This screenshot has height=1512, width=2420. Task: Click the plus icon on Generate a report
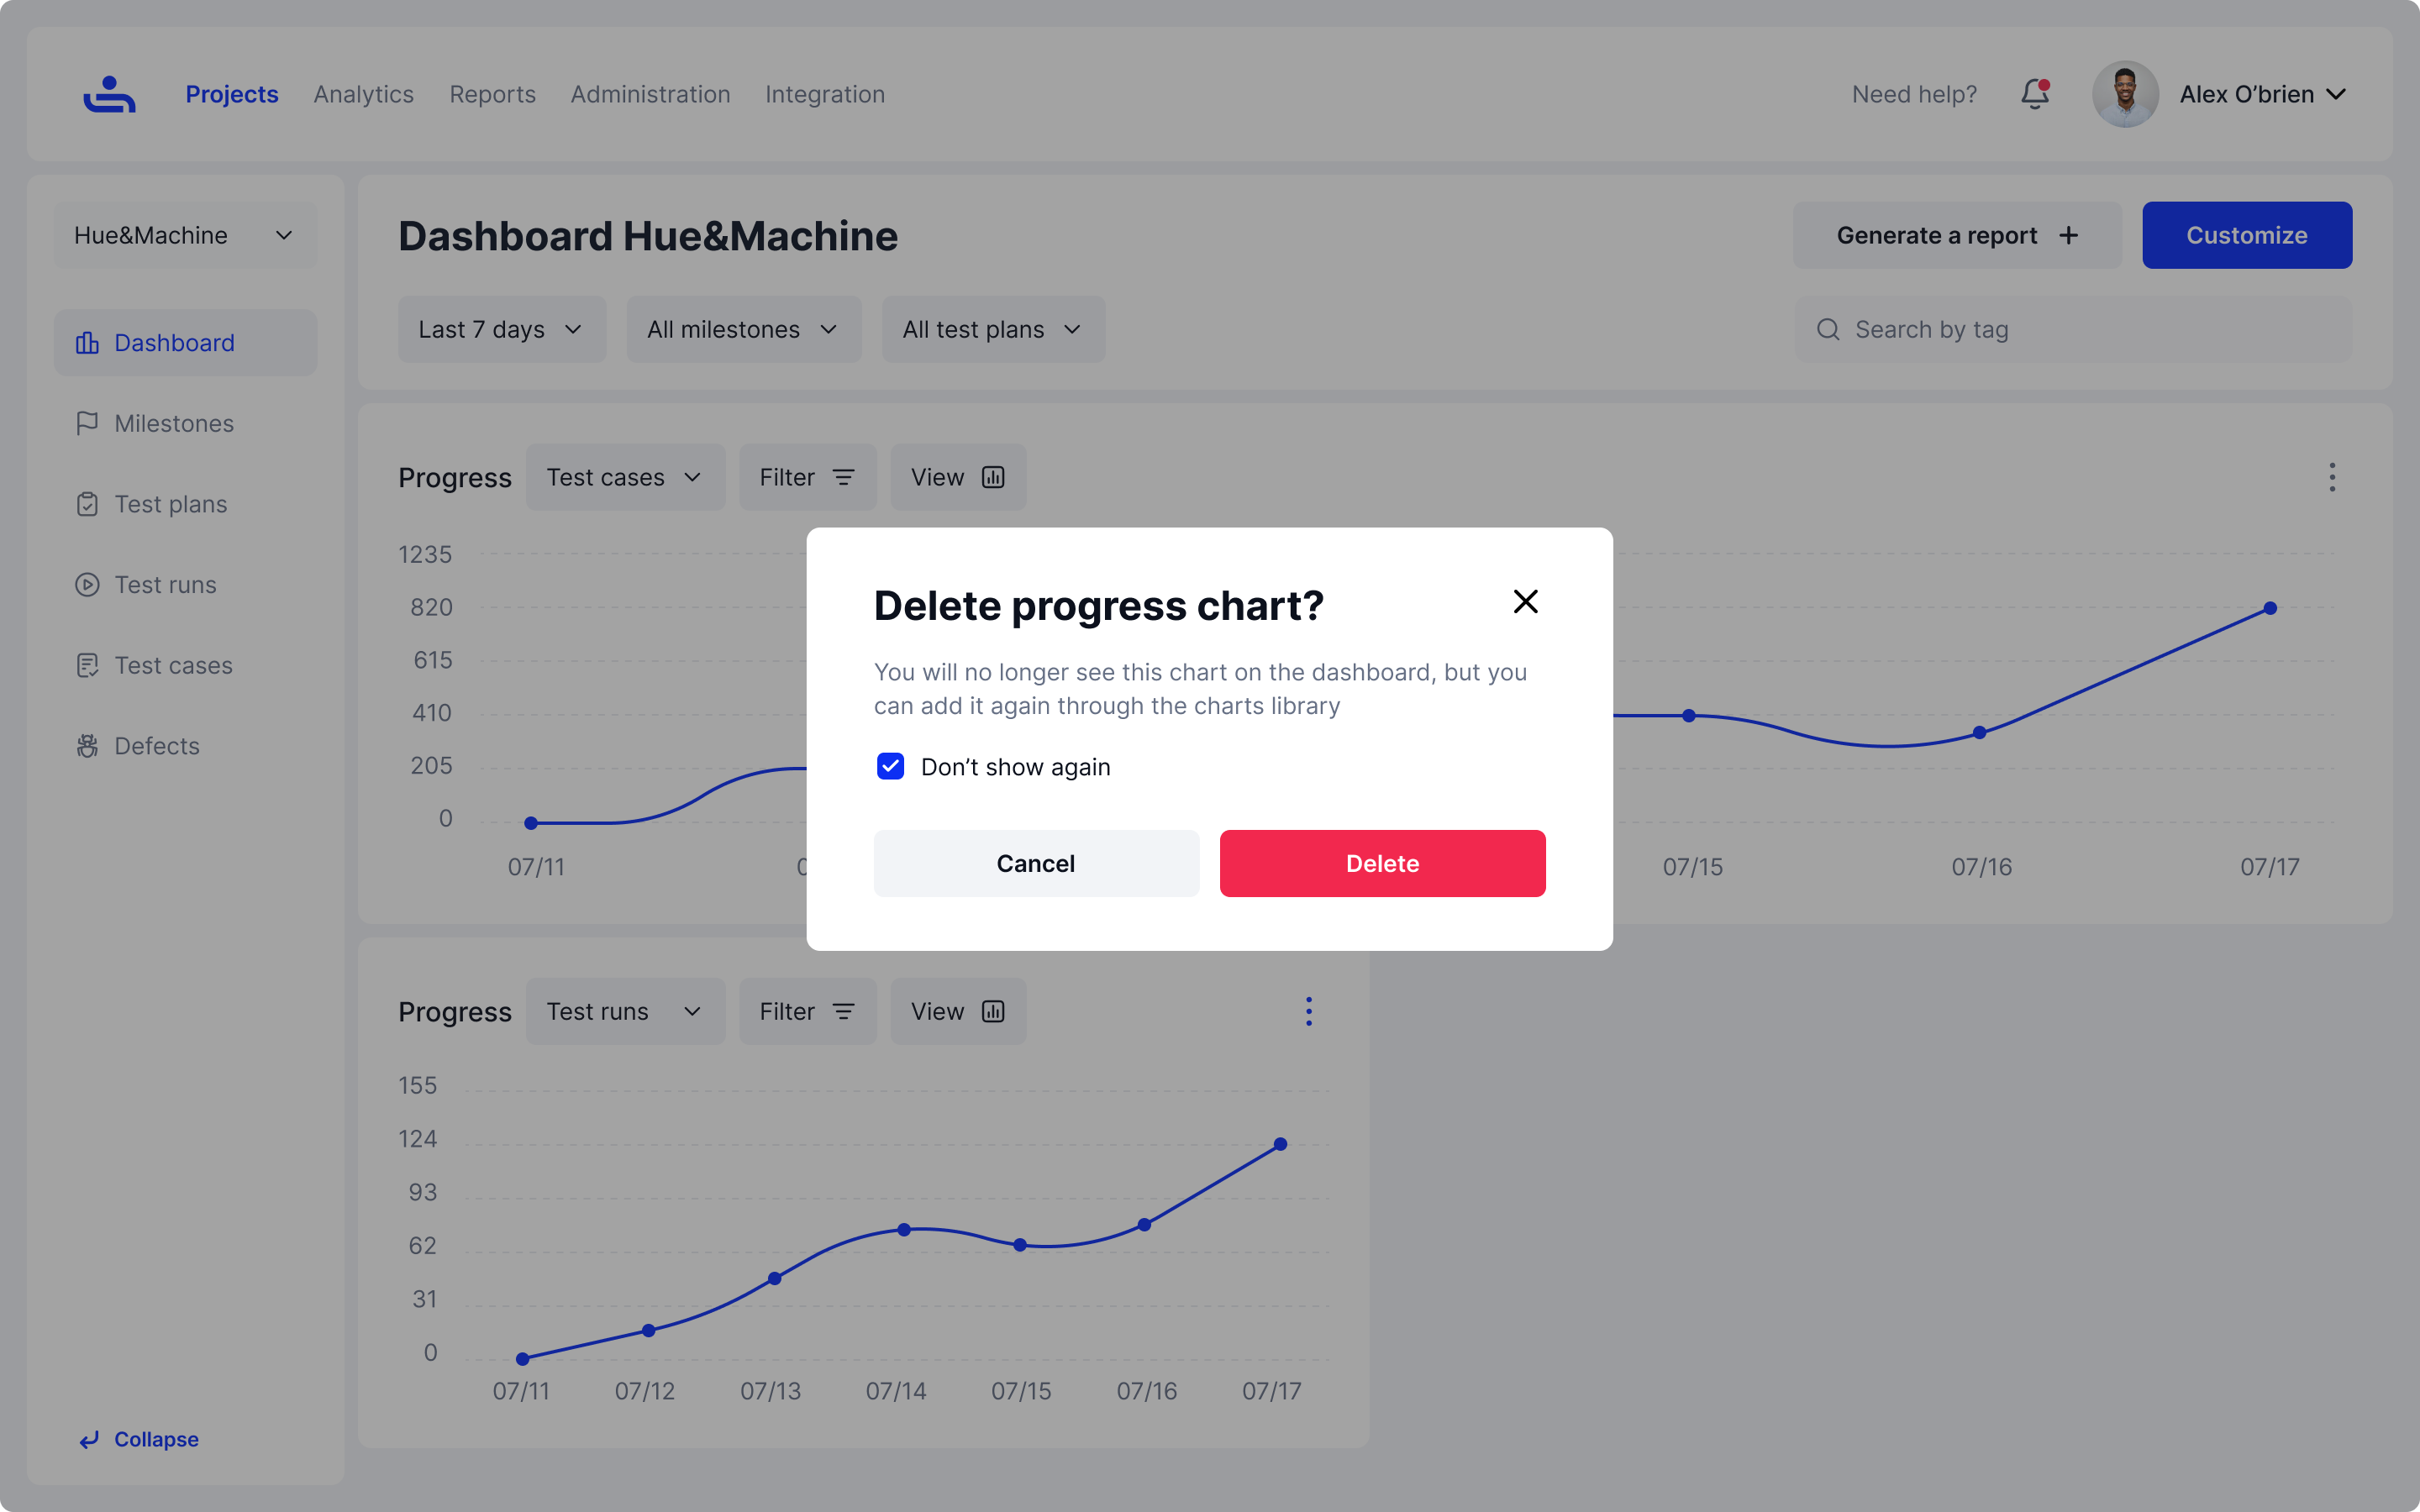tap(2068, 235)
